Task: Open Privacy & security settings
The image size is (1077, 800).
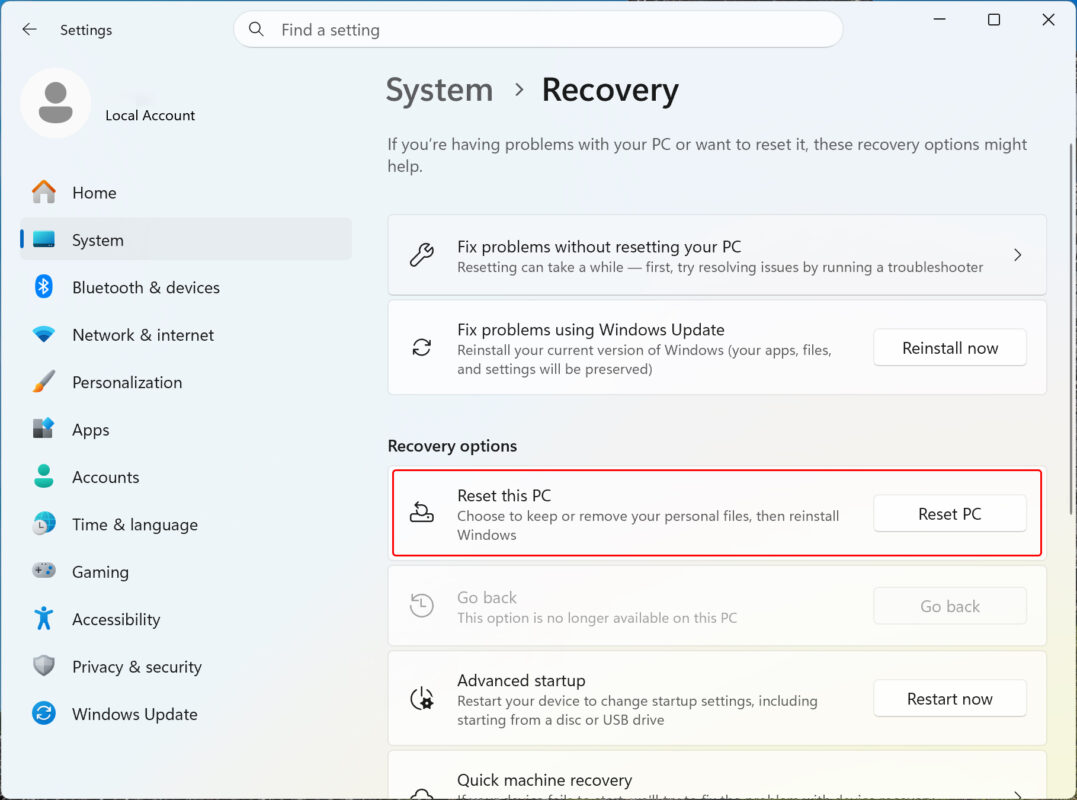Action: tap(185, 666)
